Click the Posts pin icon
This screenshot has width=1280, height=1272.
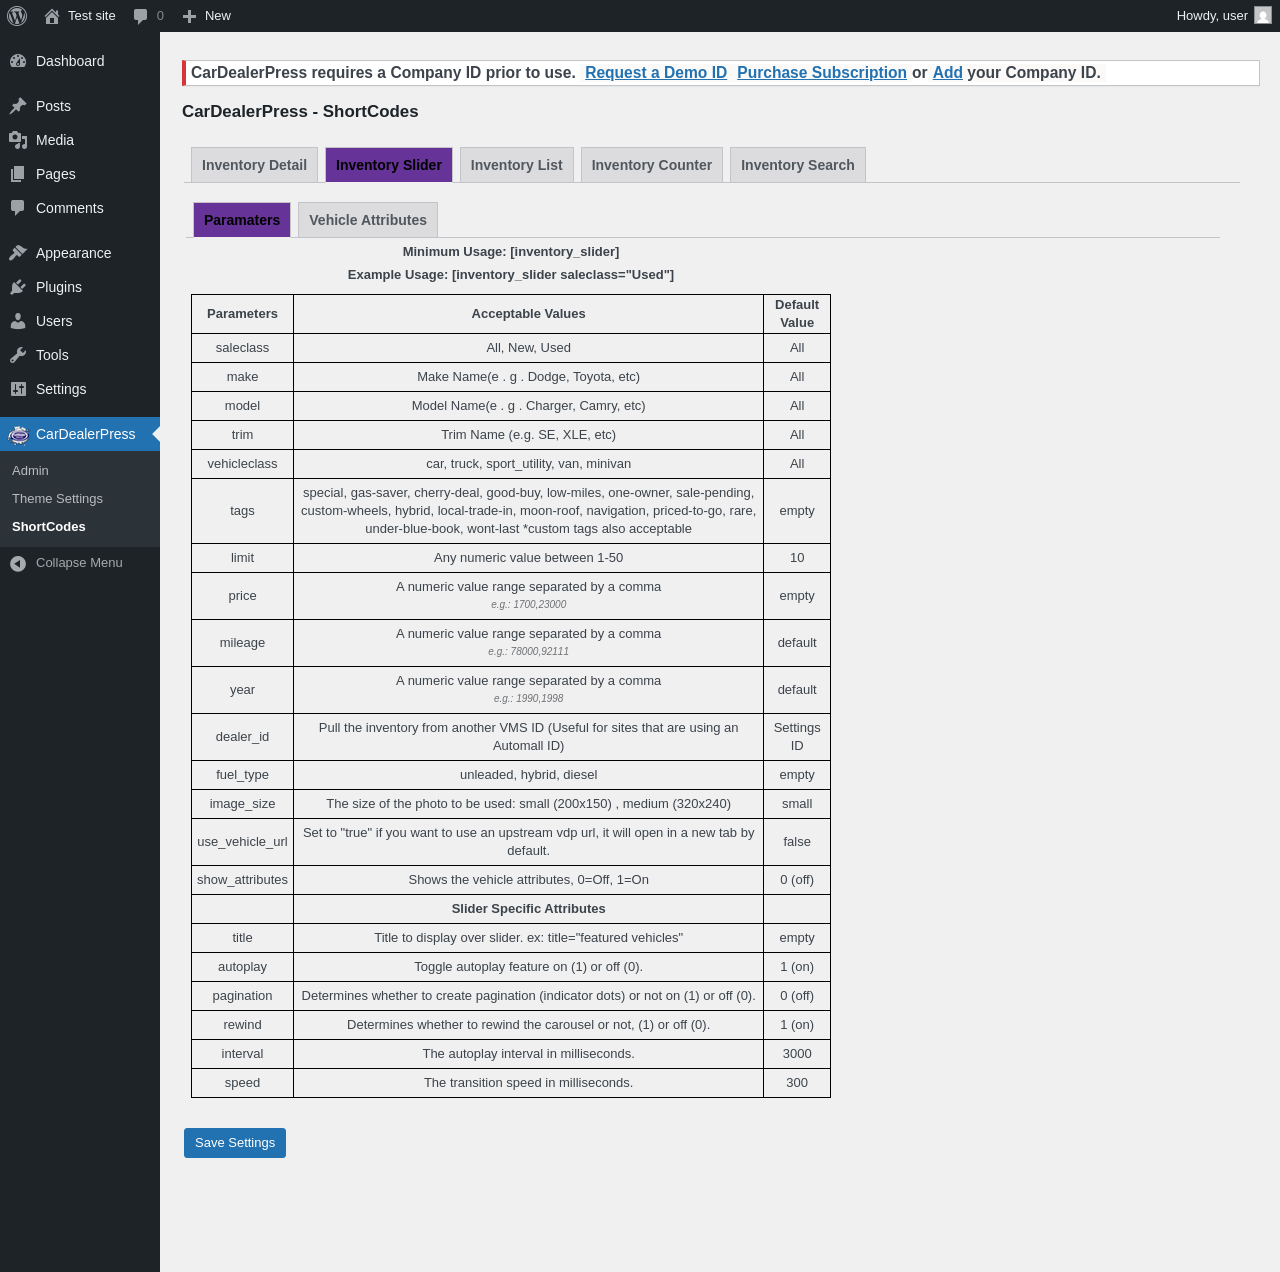(x=18, y=106)
